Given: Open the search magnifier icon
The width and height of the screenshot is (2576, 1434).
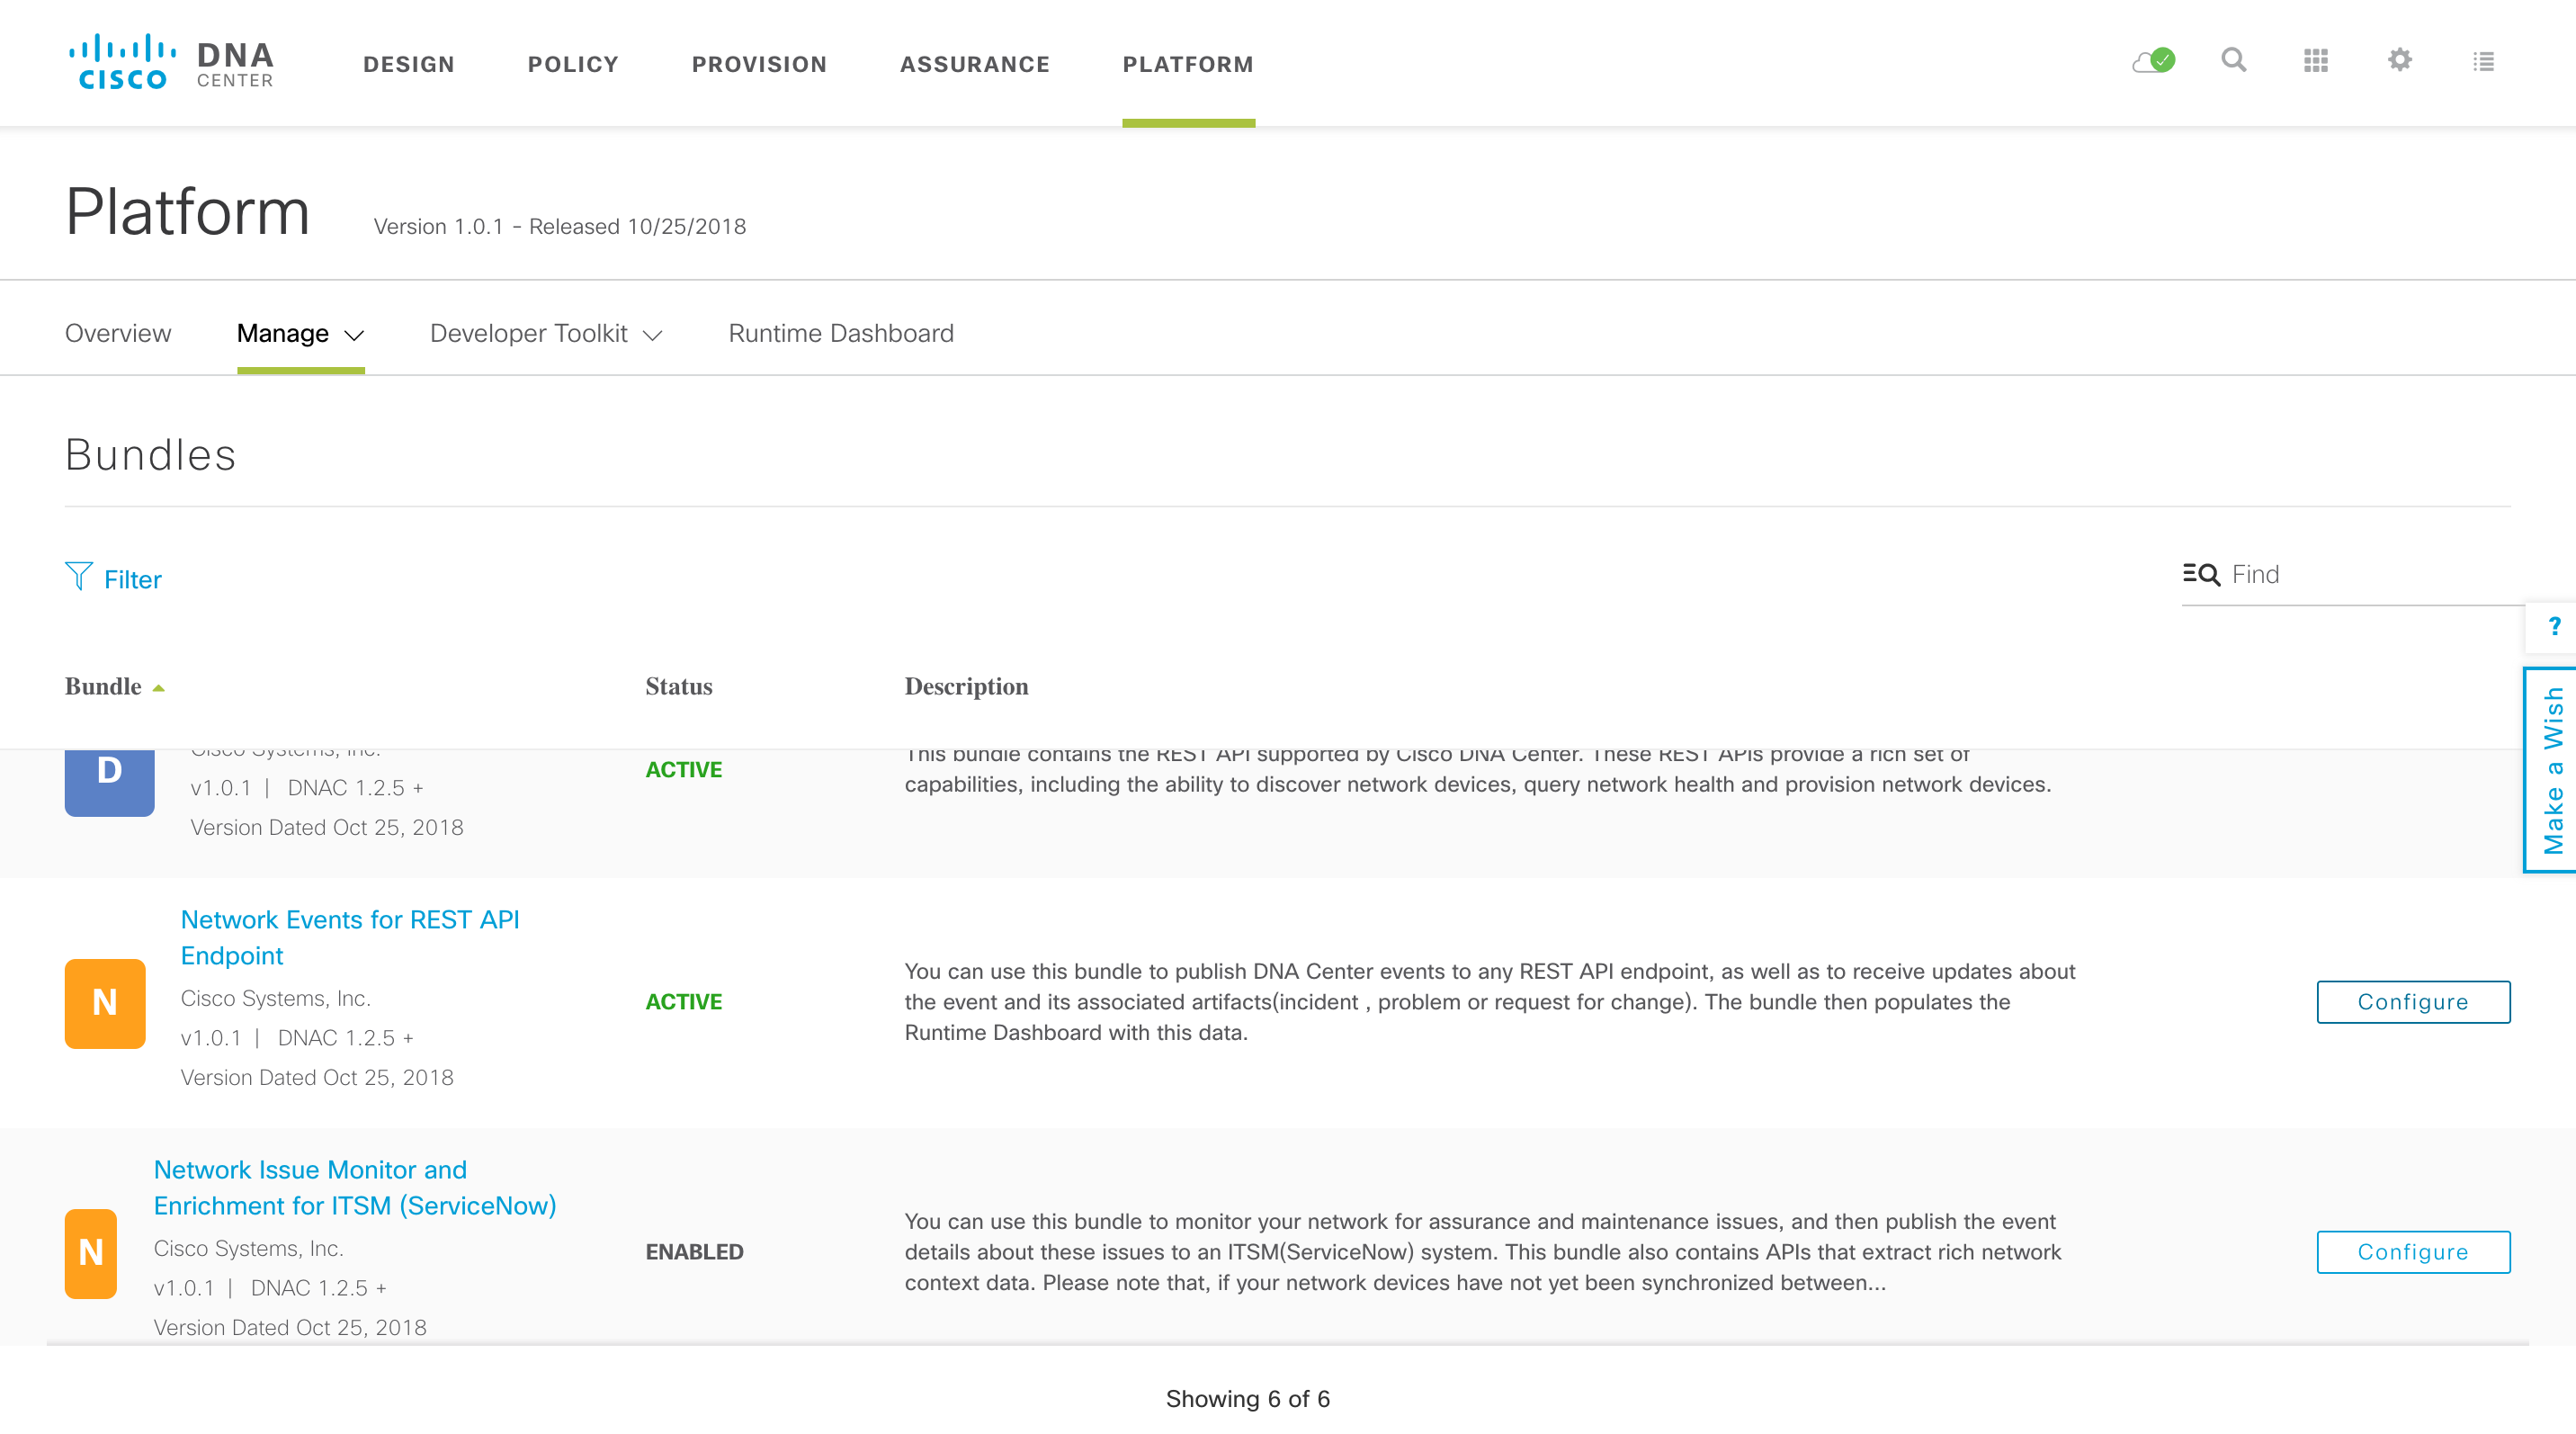Looking at the screenshot, I should [x=2233, y=61].
